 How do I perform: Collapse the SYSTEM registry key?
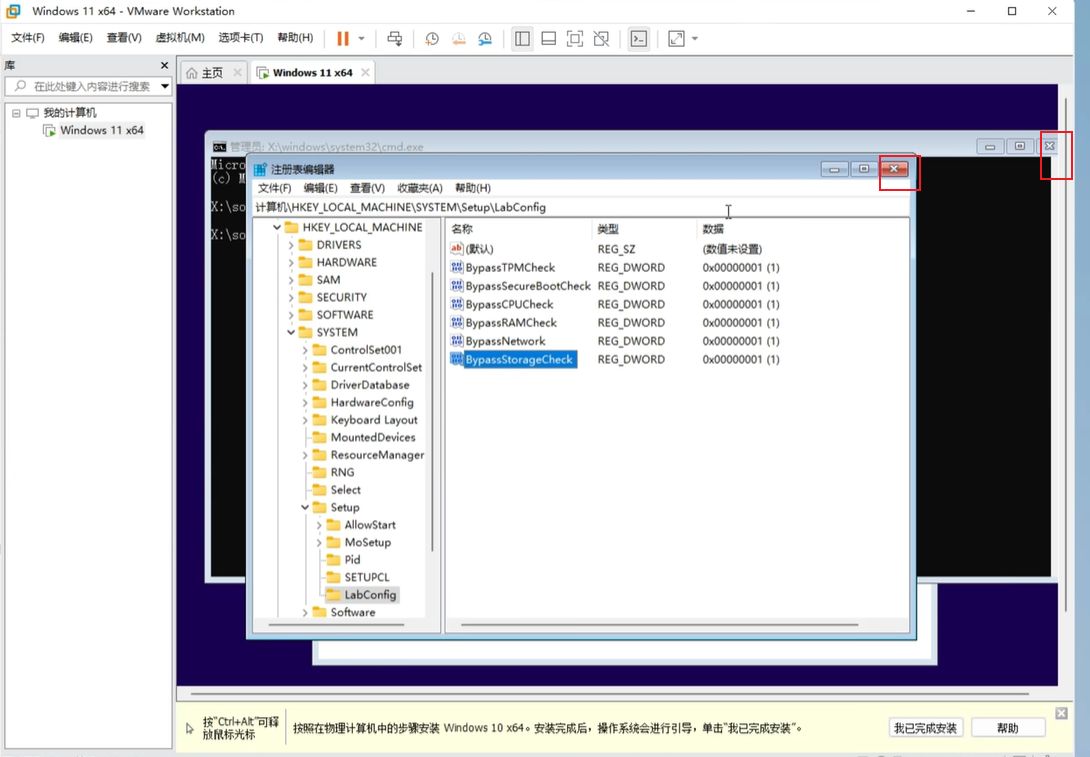tap(292, 333)
